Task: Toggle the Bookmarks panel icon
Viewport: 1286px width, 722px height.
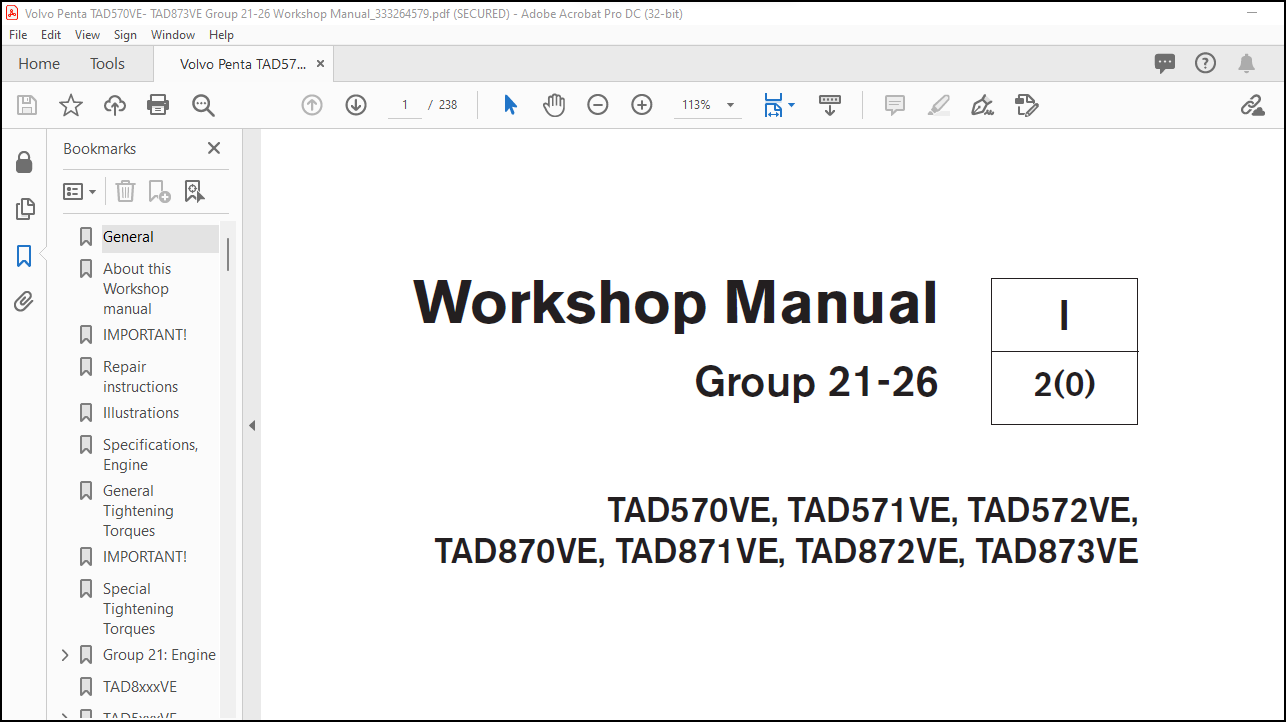Action: pyautogui.click(x=24, y=256)
